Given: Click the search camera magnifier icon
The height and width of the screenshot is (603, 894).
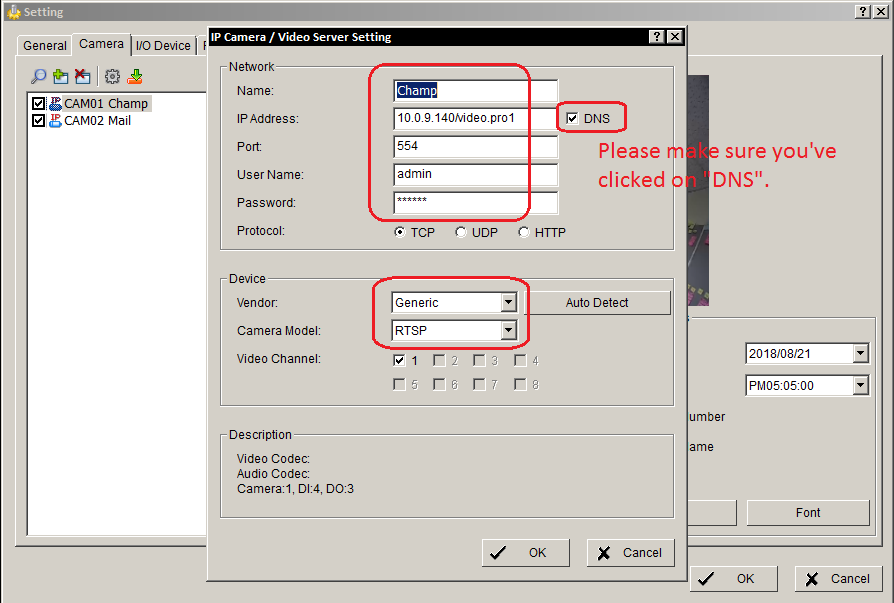Looking at the screenshot, I should click(x=38, y=76).
